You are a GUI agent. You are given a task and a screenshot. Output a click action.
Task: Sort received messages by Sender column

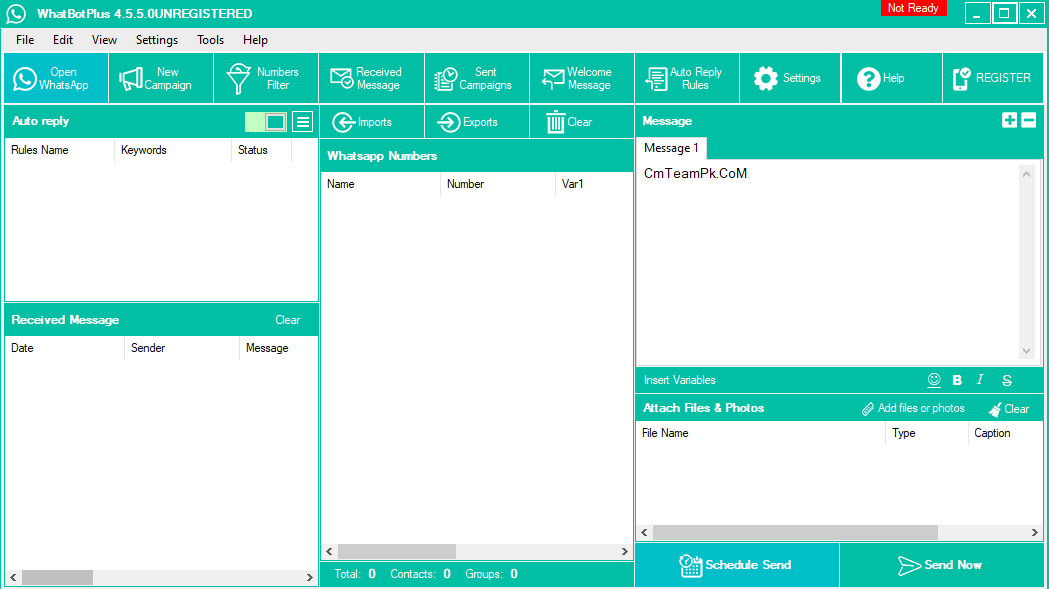pyautogui.click(x=182, y=348)
